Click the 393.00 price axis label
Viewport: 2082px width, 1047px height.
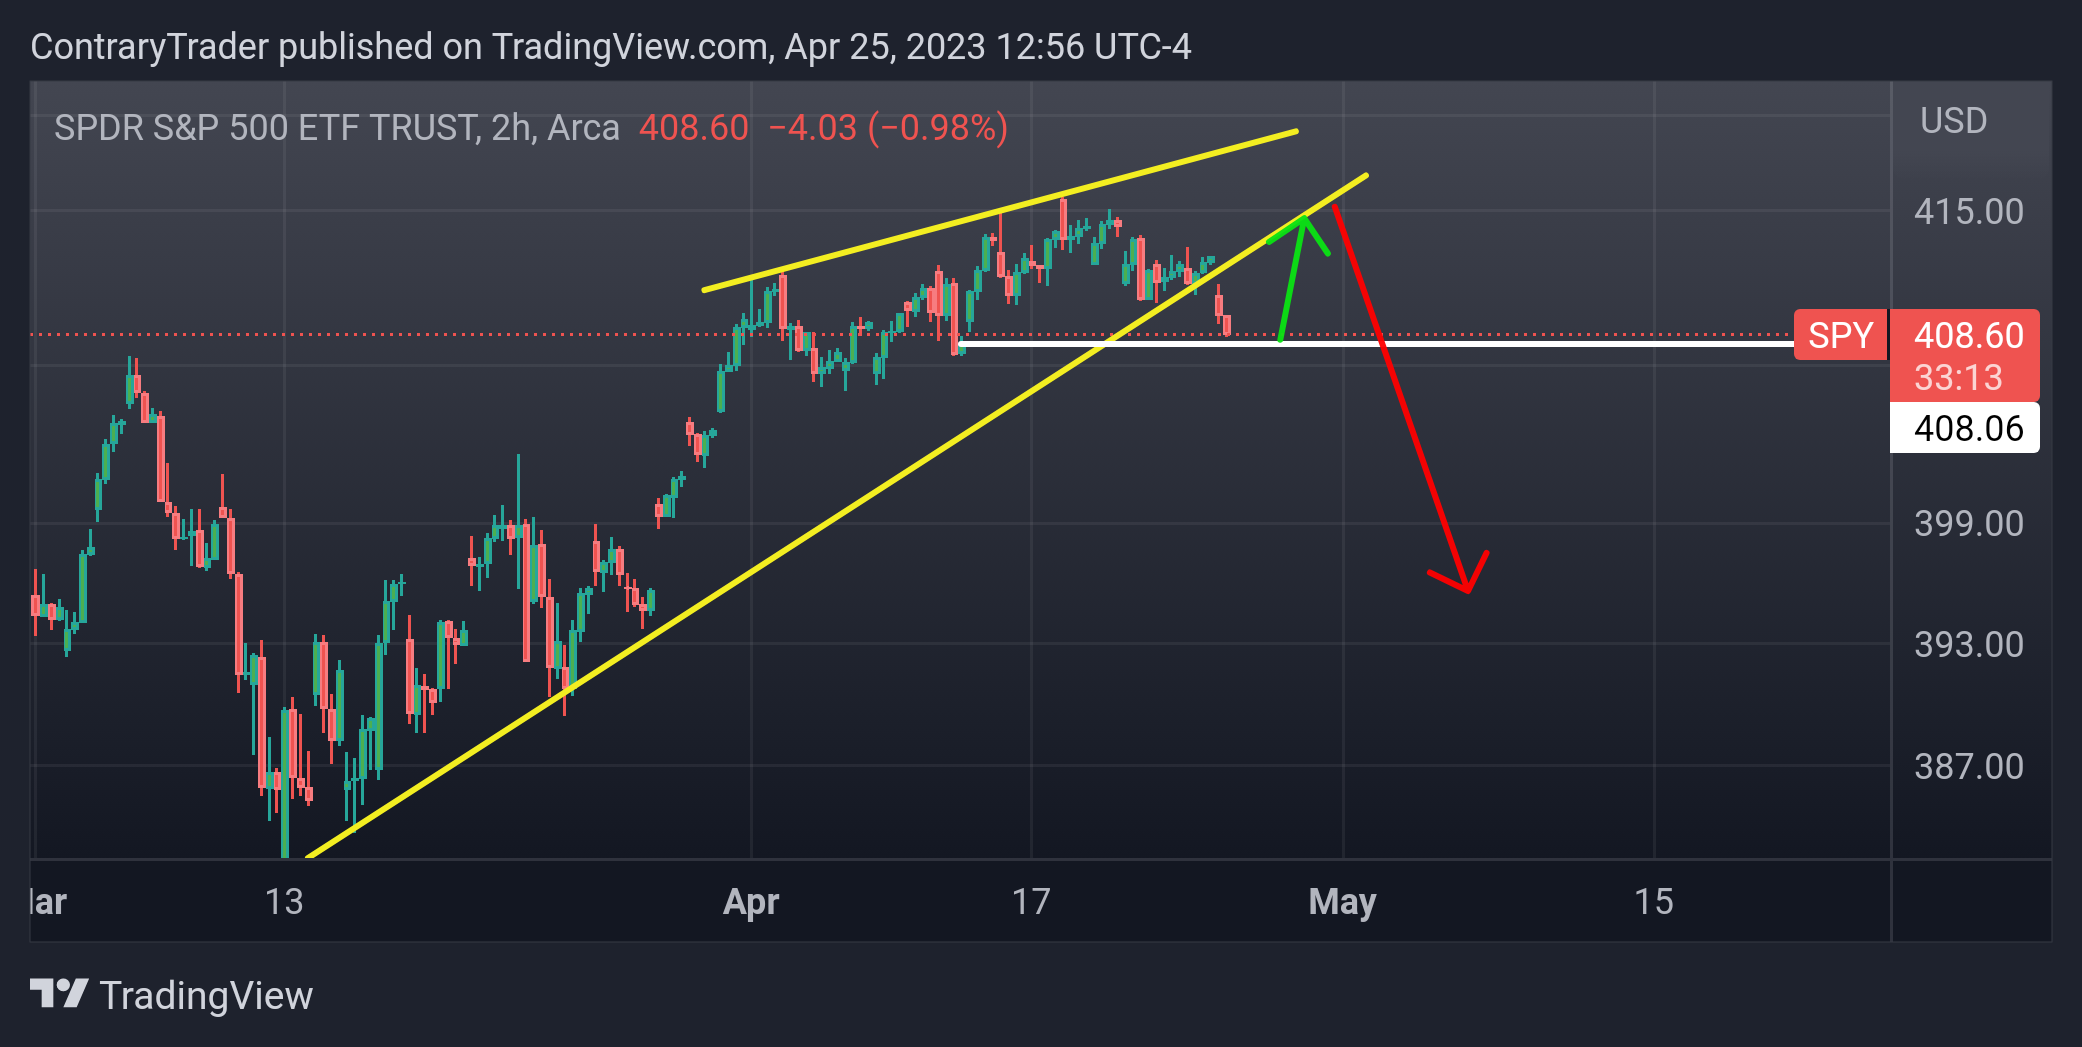click(x=1968, y=645)
